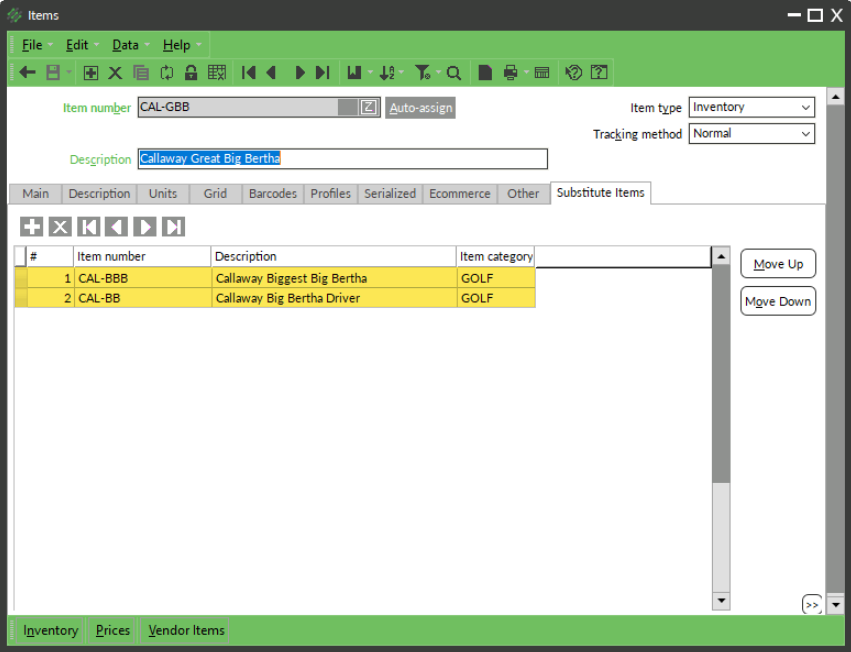Switch to the Vendor Items view
This screenshot has width=851, height=652.
[185, 630]
